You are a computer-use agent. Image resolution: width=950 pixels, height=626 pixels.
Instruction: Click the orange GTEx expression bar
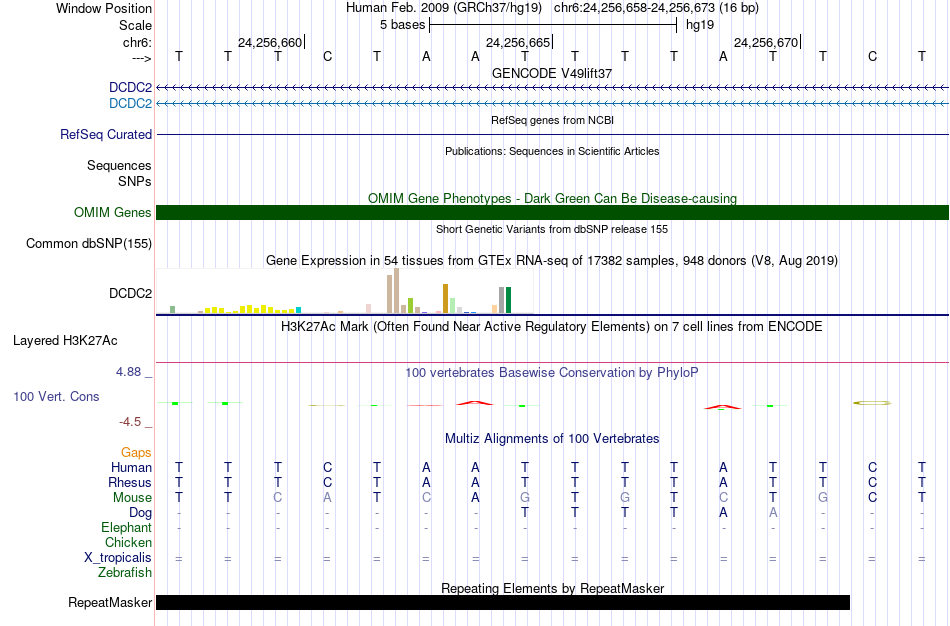pos(445,298)
